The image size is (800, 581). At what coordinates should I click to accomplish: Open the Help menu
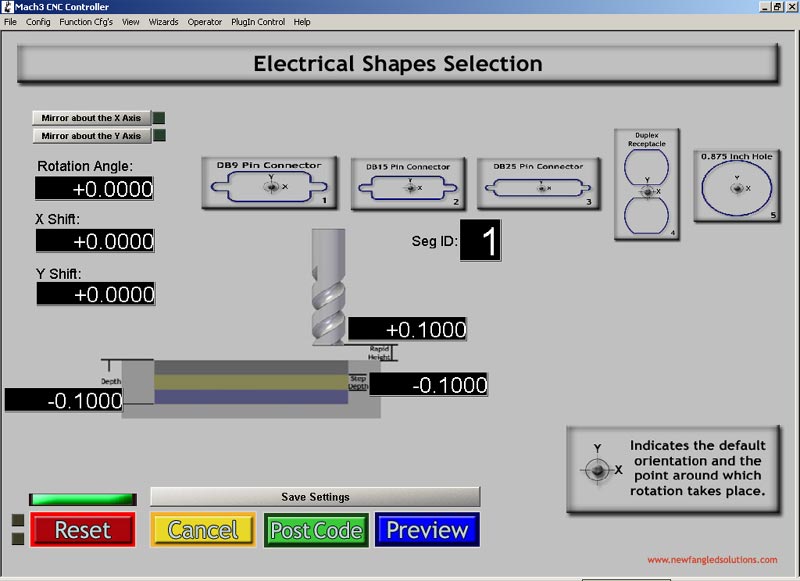point(302,22)
